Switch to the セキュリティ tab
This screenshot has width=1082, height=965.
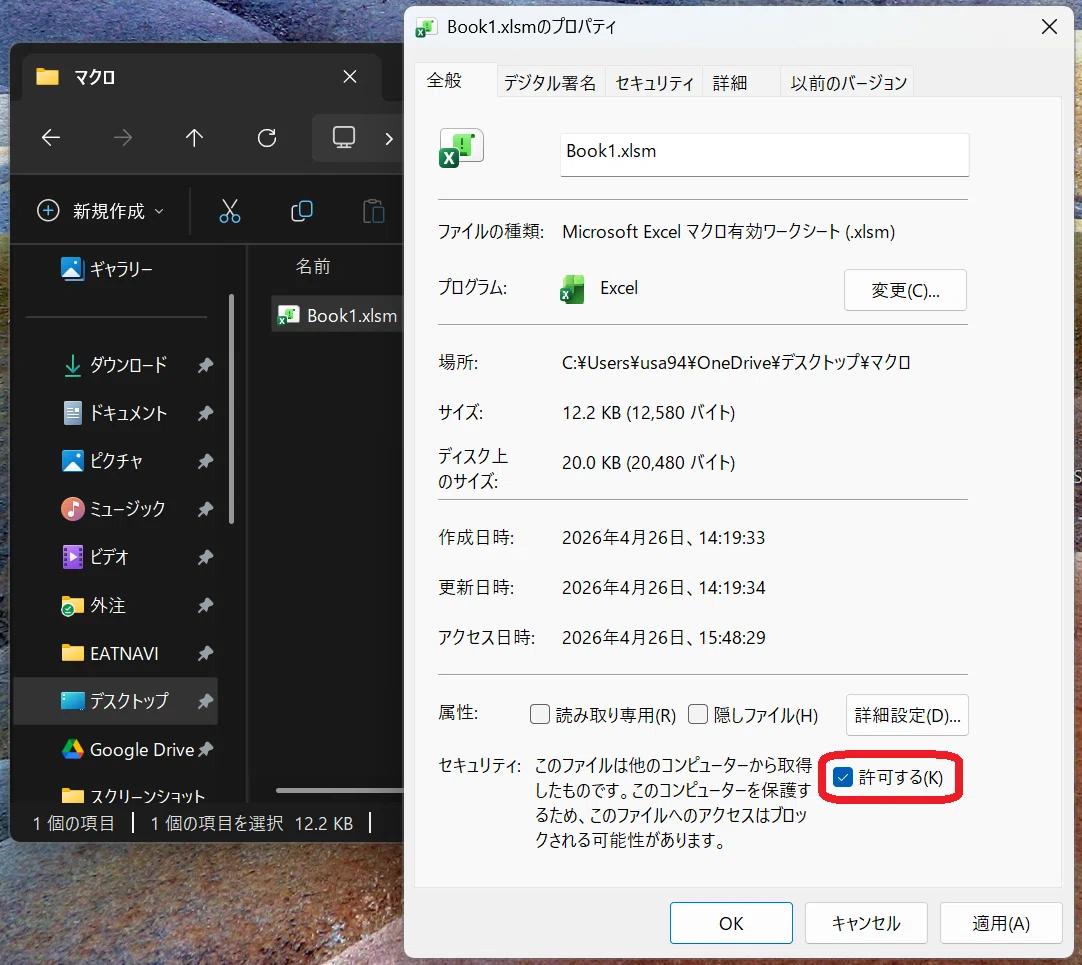[654, 83]
